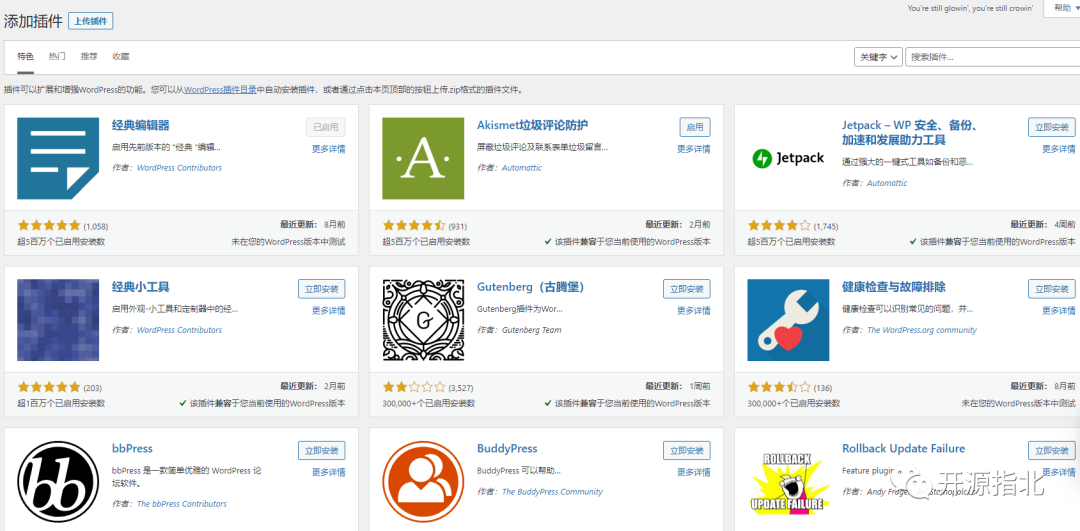Open the Jetpack plugin title link
Screen dimensions: 1080x531
(x=911, y=133)
